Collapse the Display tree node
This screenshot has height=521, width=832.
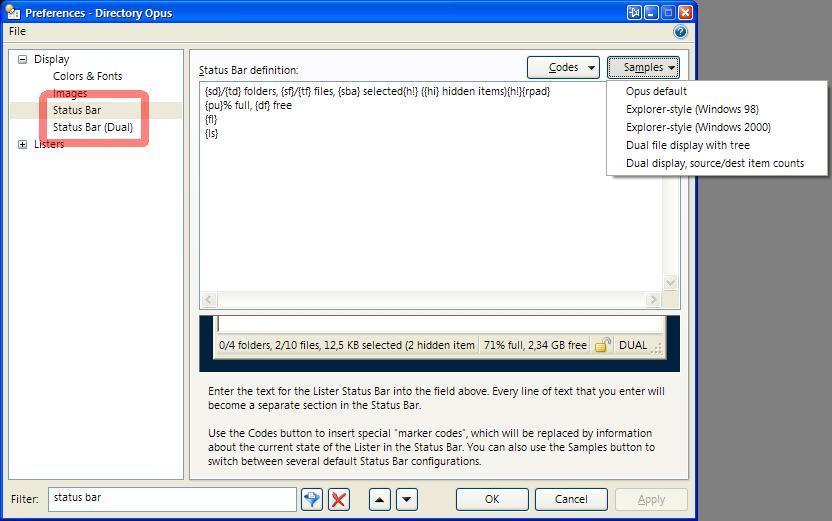(22, 59)
